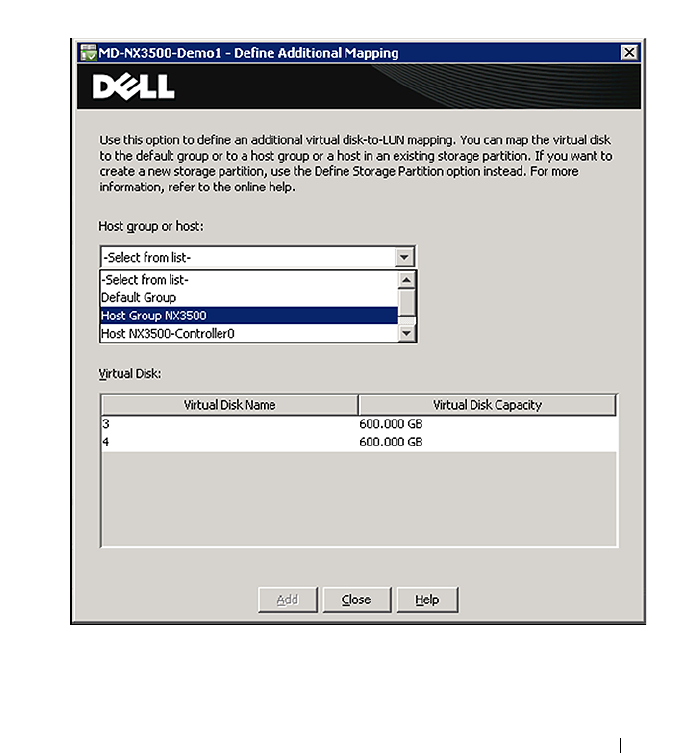Click the dropdown list scroll up arrow
Screen dimensions: 679x753
click(407, 279)
